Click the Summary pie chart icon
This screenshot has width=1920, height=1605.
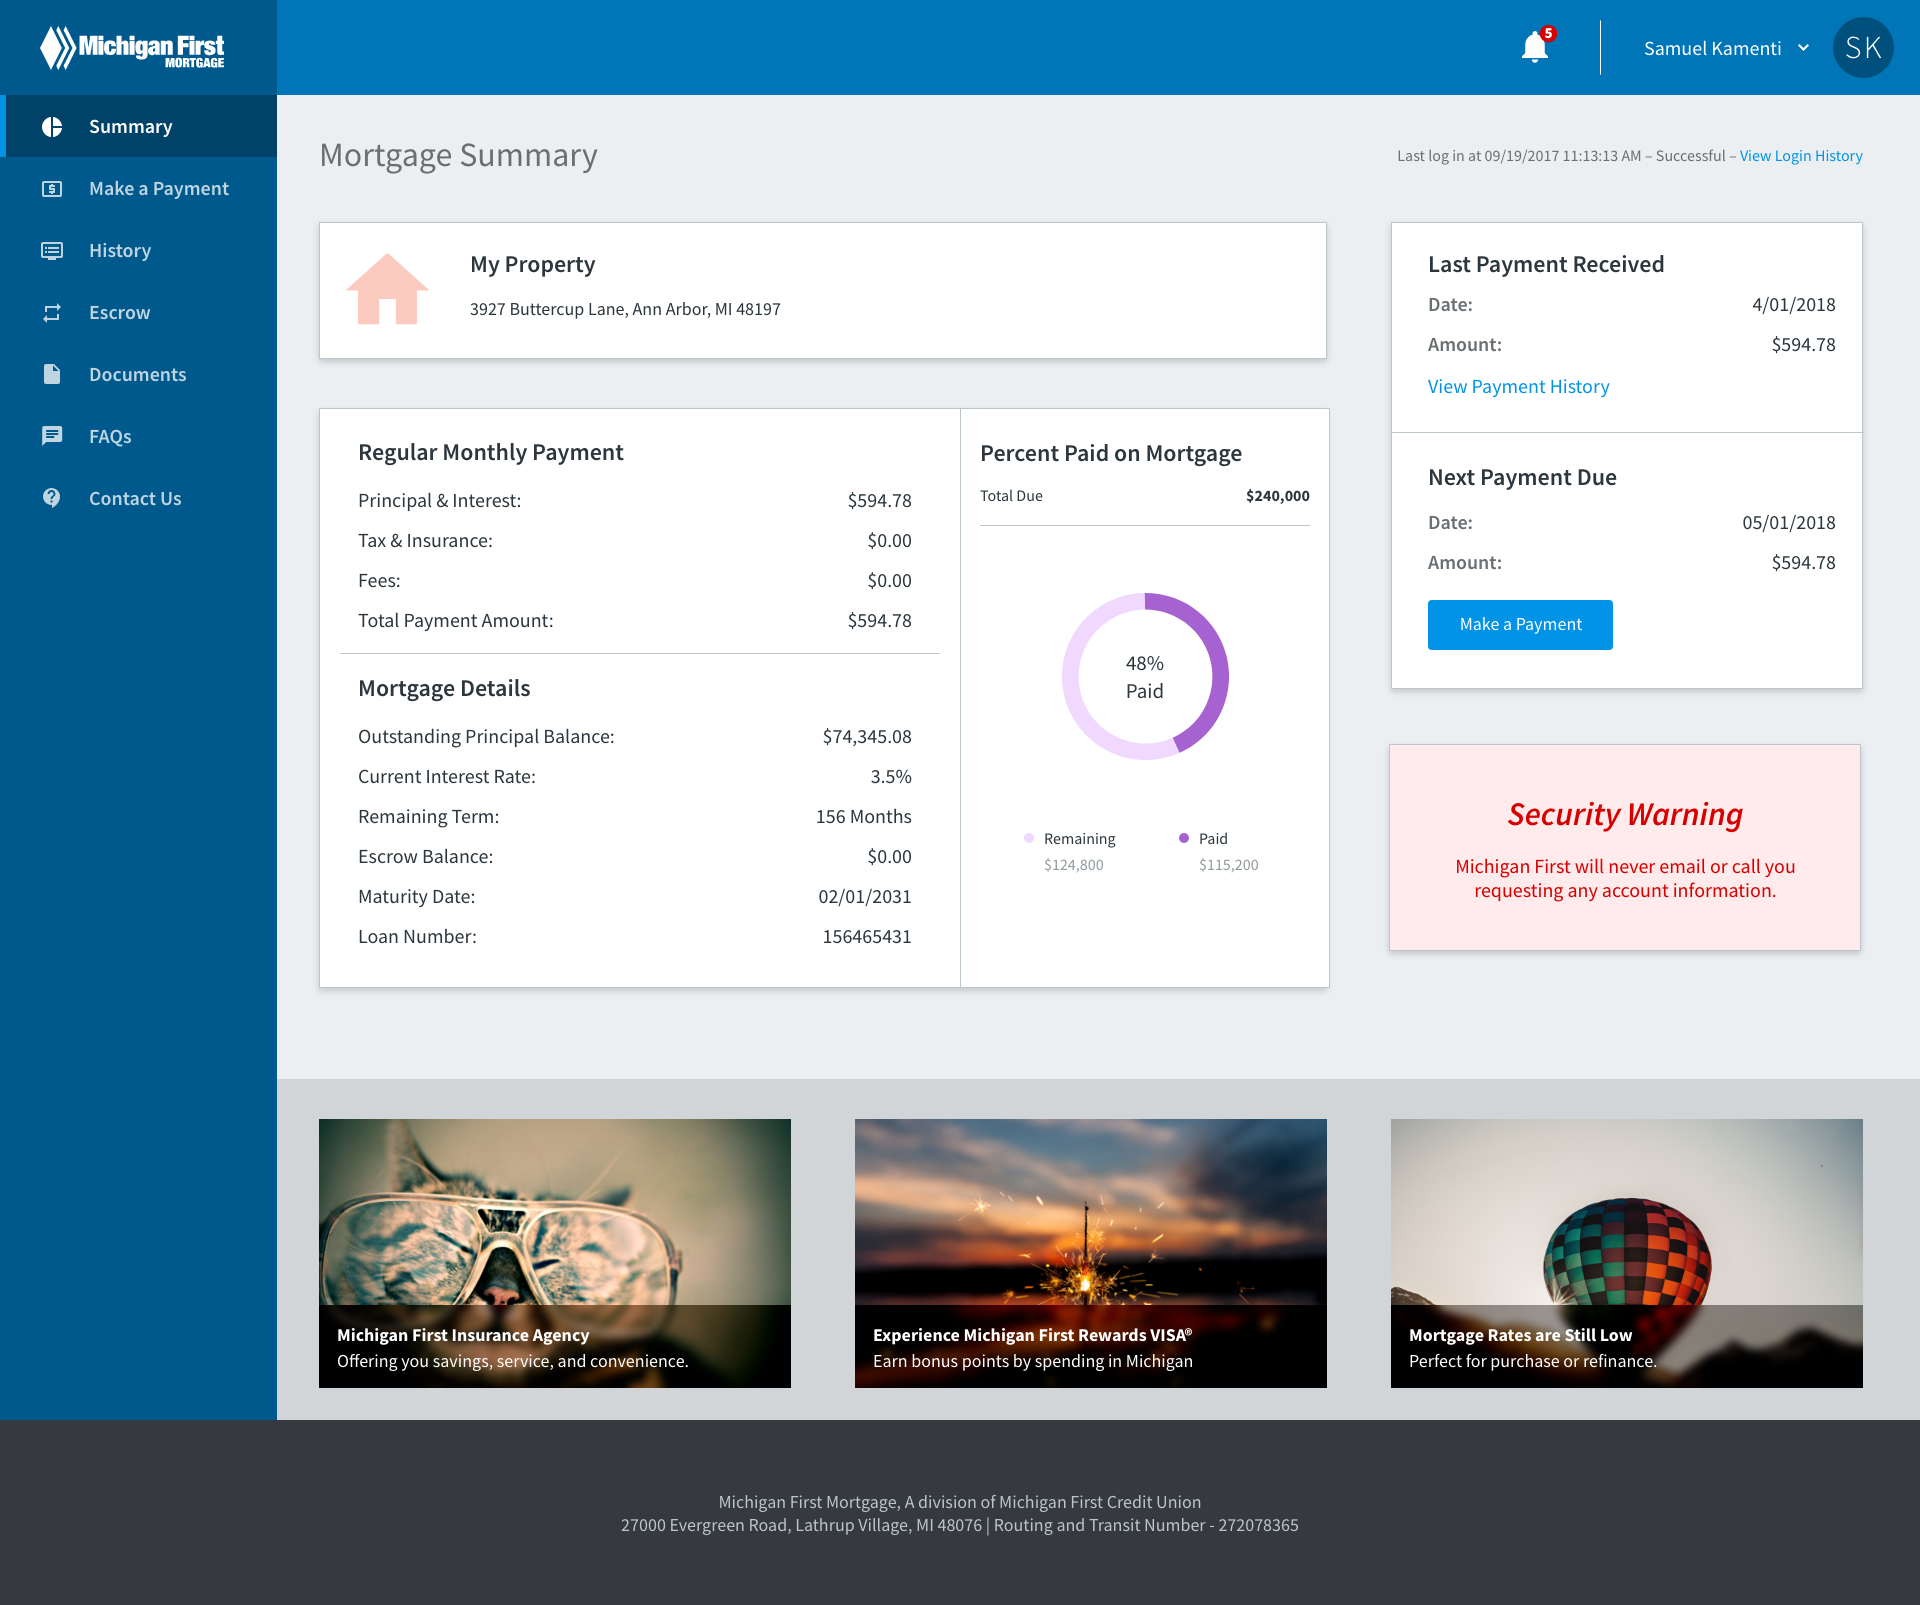tap(52, 127)
